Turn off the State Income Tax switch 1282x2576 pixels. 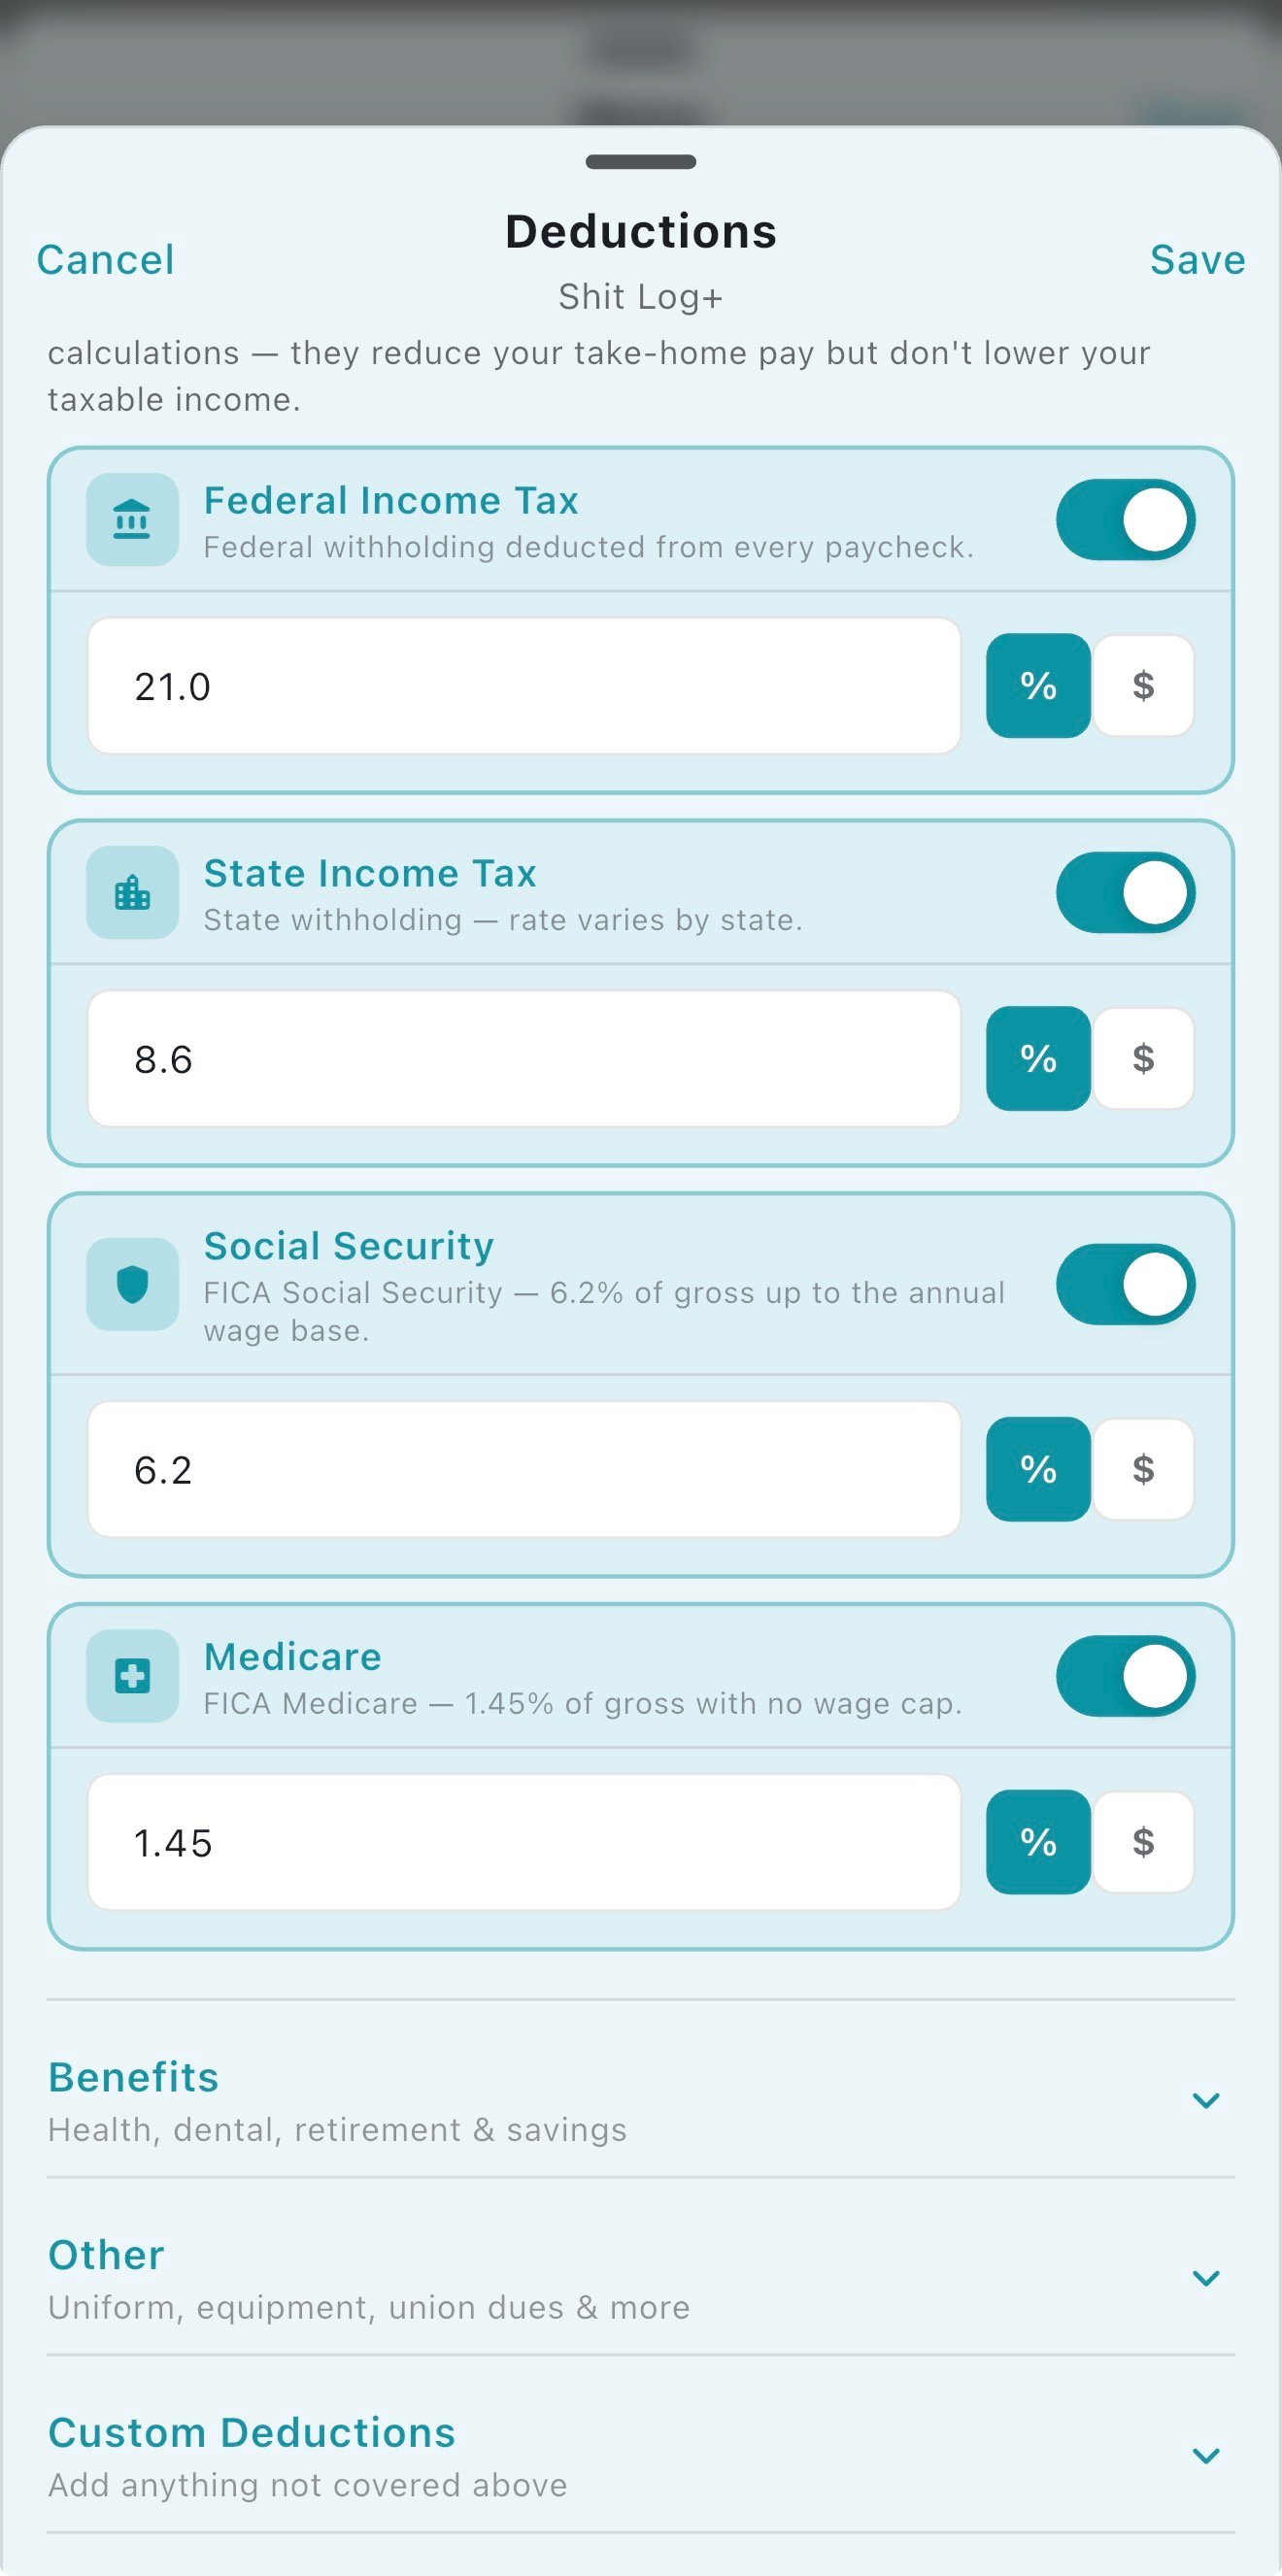click(x=1125, y=893)
